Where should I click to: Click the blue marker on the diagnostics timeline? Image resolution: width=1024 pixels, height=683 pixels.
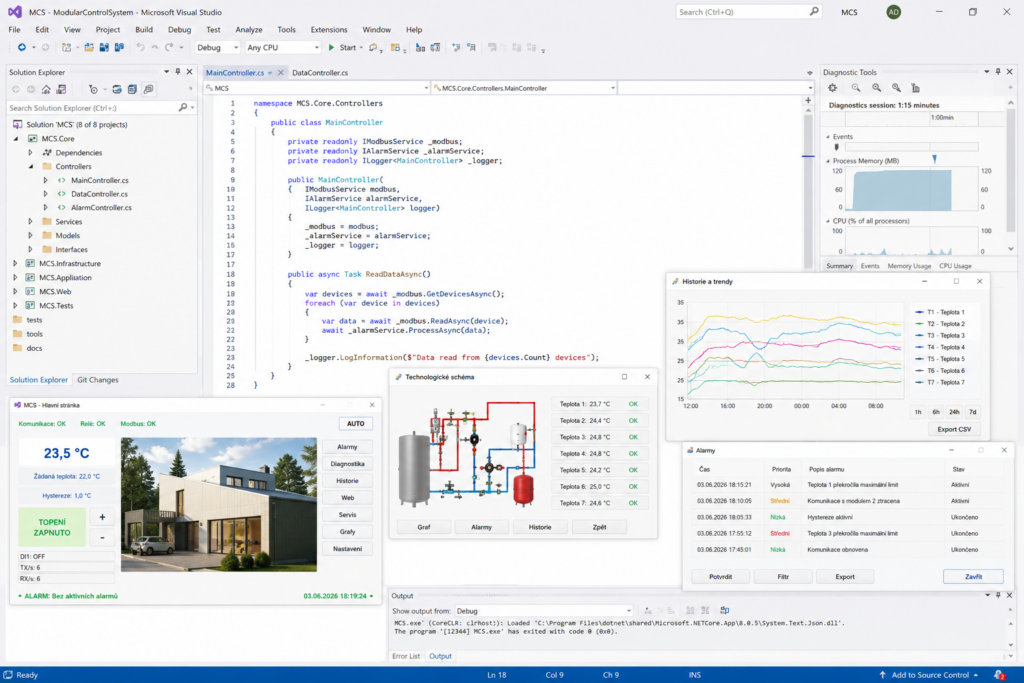click(x=935, y=159)
